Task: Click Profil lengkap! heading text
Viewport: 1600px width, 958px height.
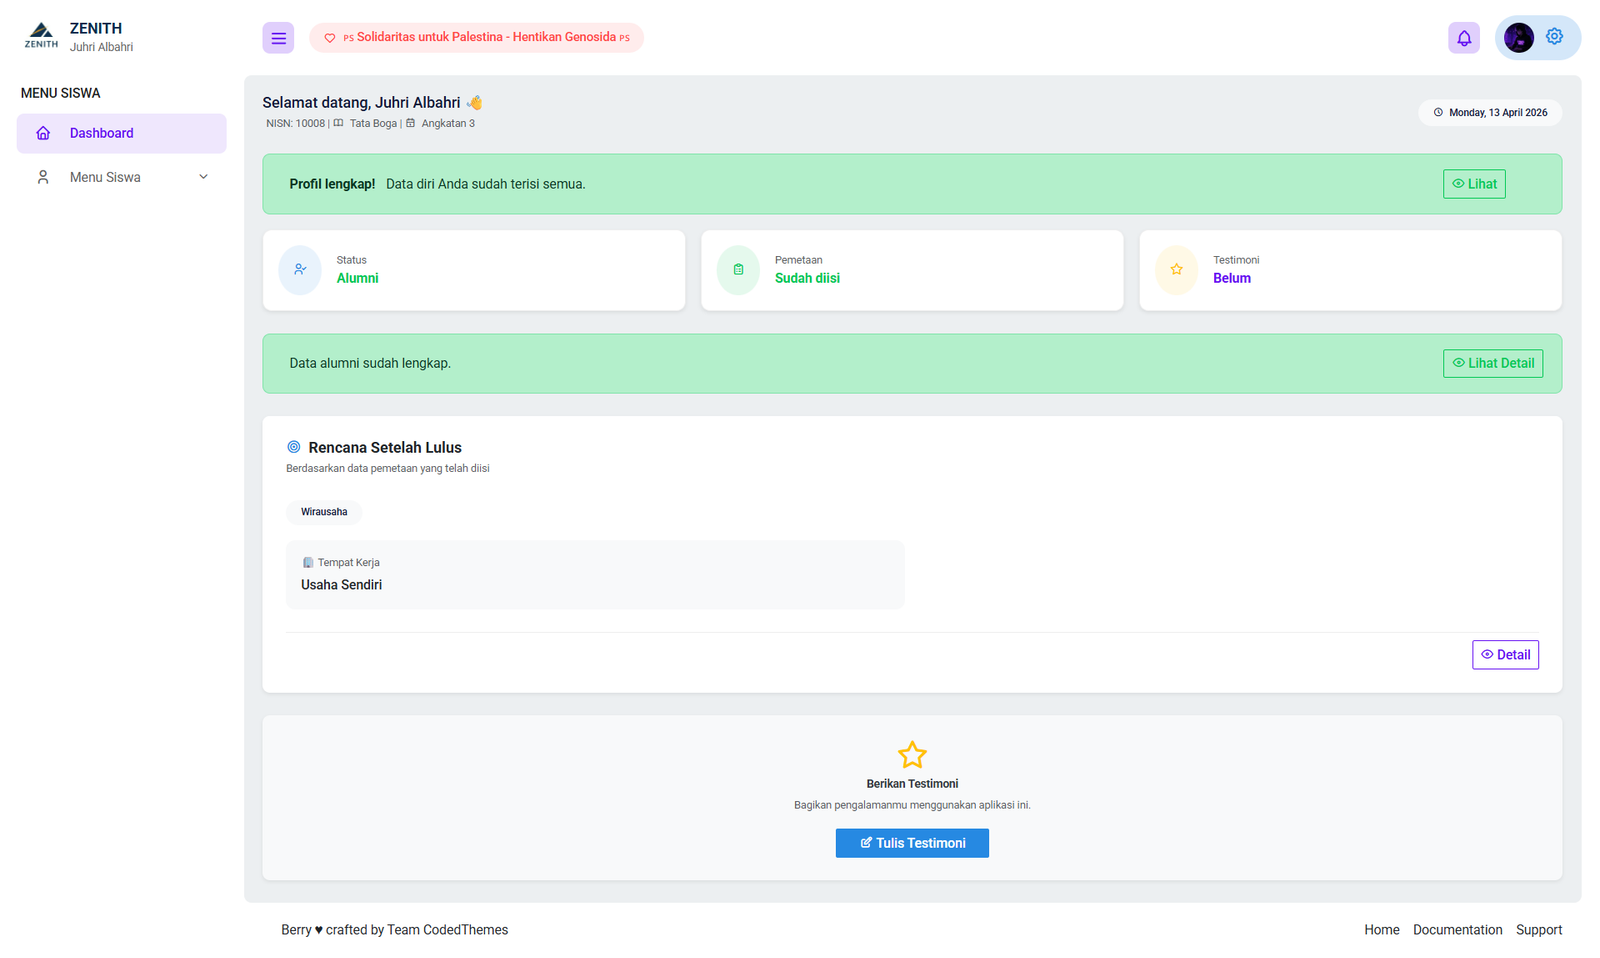Action: click(332, 184)
